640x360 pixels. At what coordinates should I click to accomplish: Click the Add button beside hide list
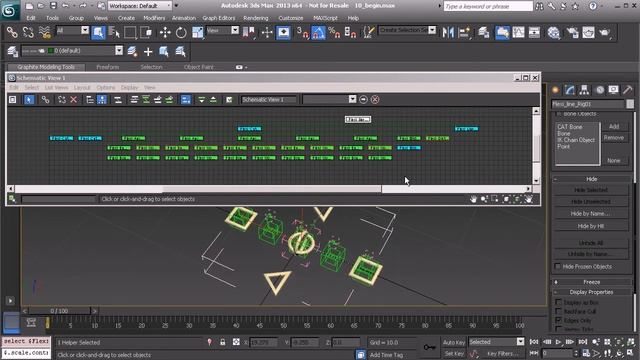click(x=614, y=127)
